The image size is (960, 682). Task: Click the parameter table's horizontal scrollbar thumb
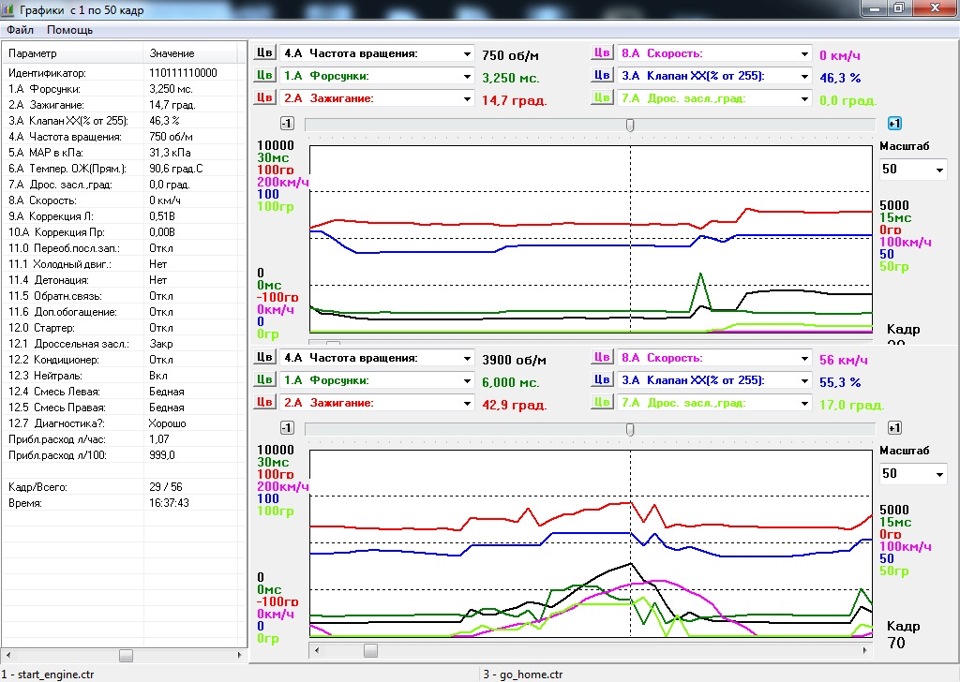pos(126,655)
